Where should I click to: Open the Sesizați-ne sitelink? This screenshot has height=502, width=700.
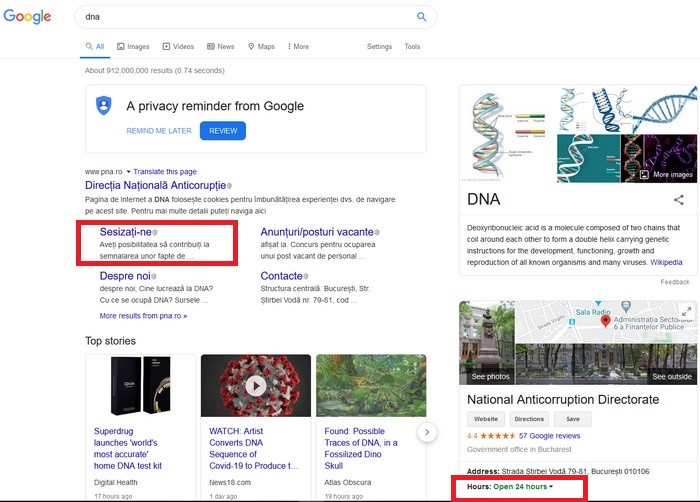click(125, 232)
